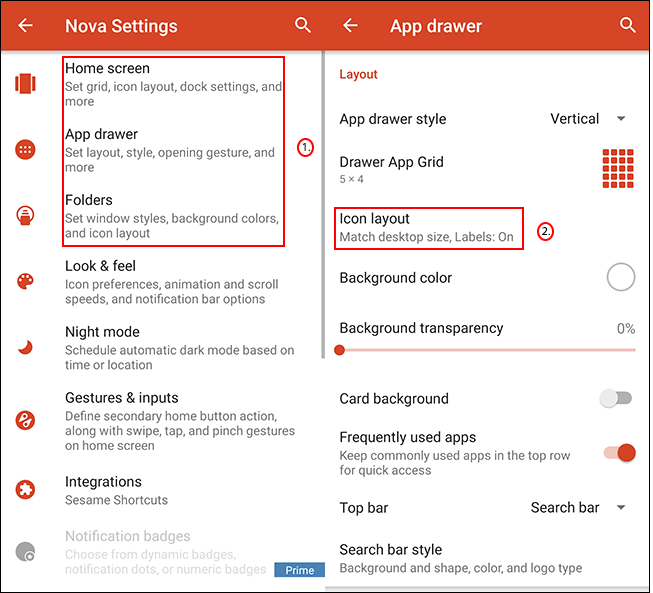Go back from Nova Settings screen
The image size is (653, 593).
25,26
